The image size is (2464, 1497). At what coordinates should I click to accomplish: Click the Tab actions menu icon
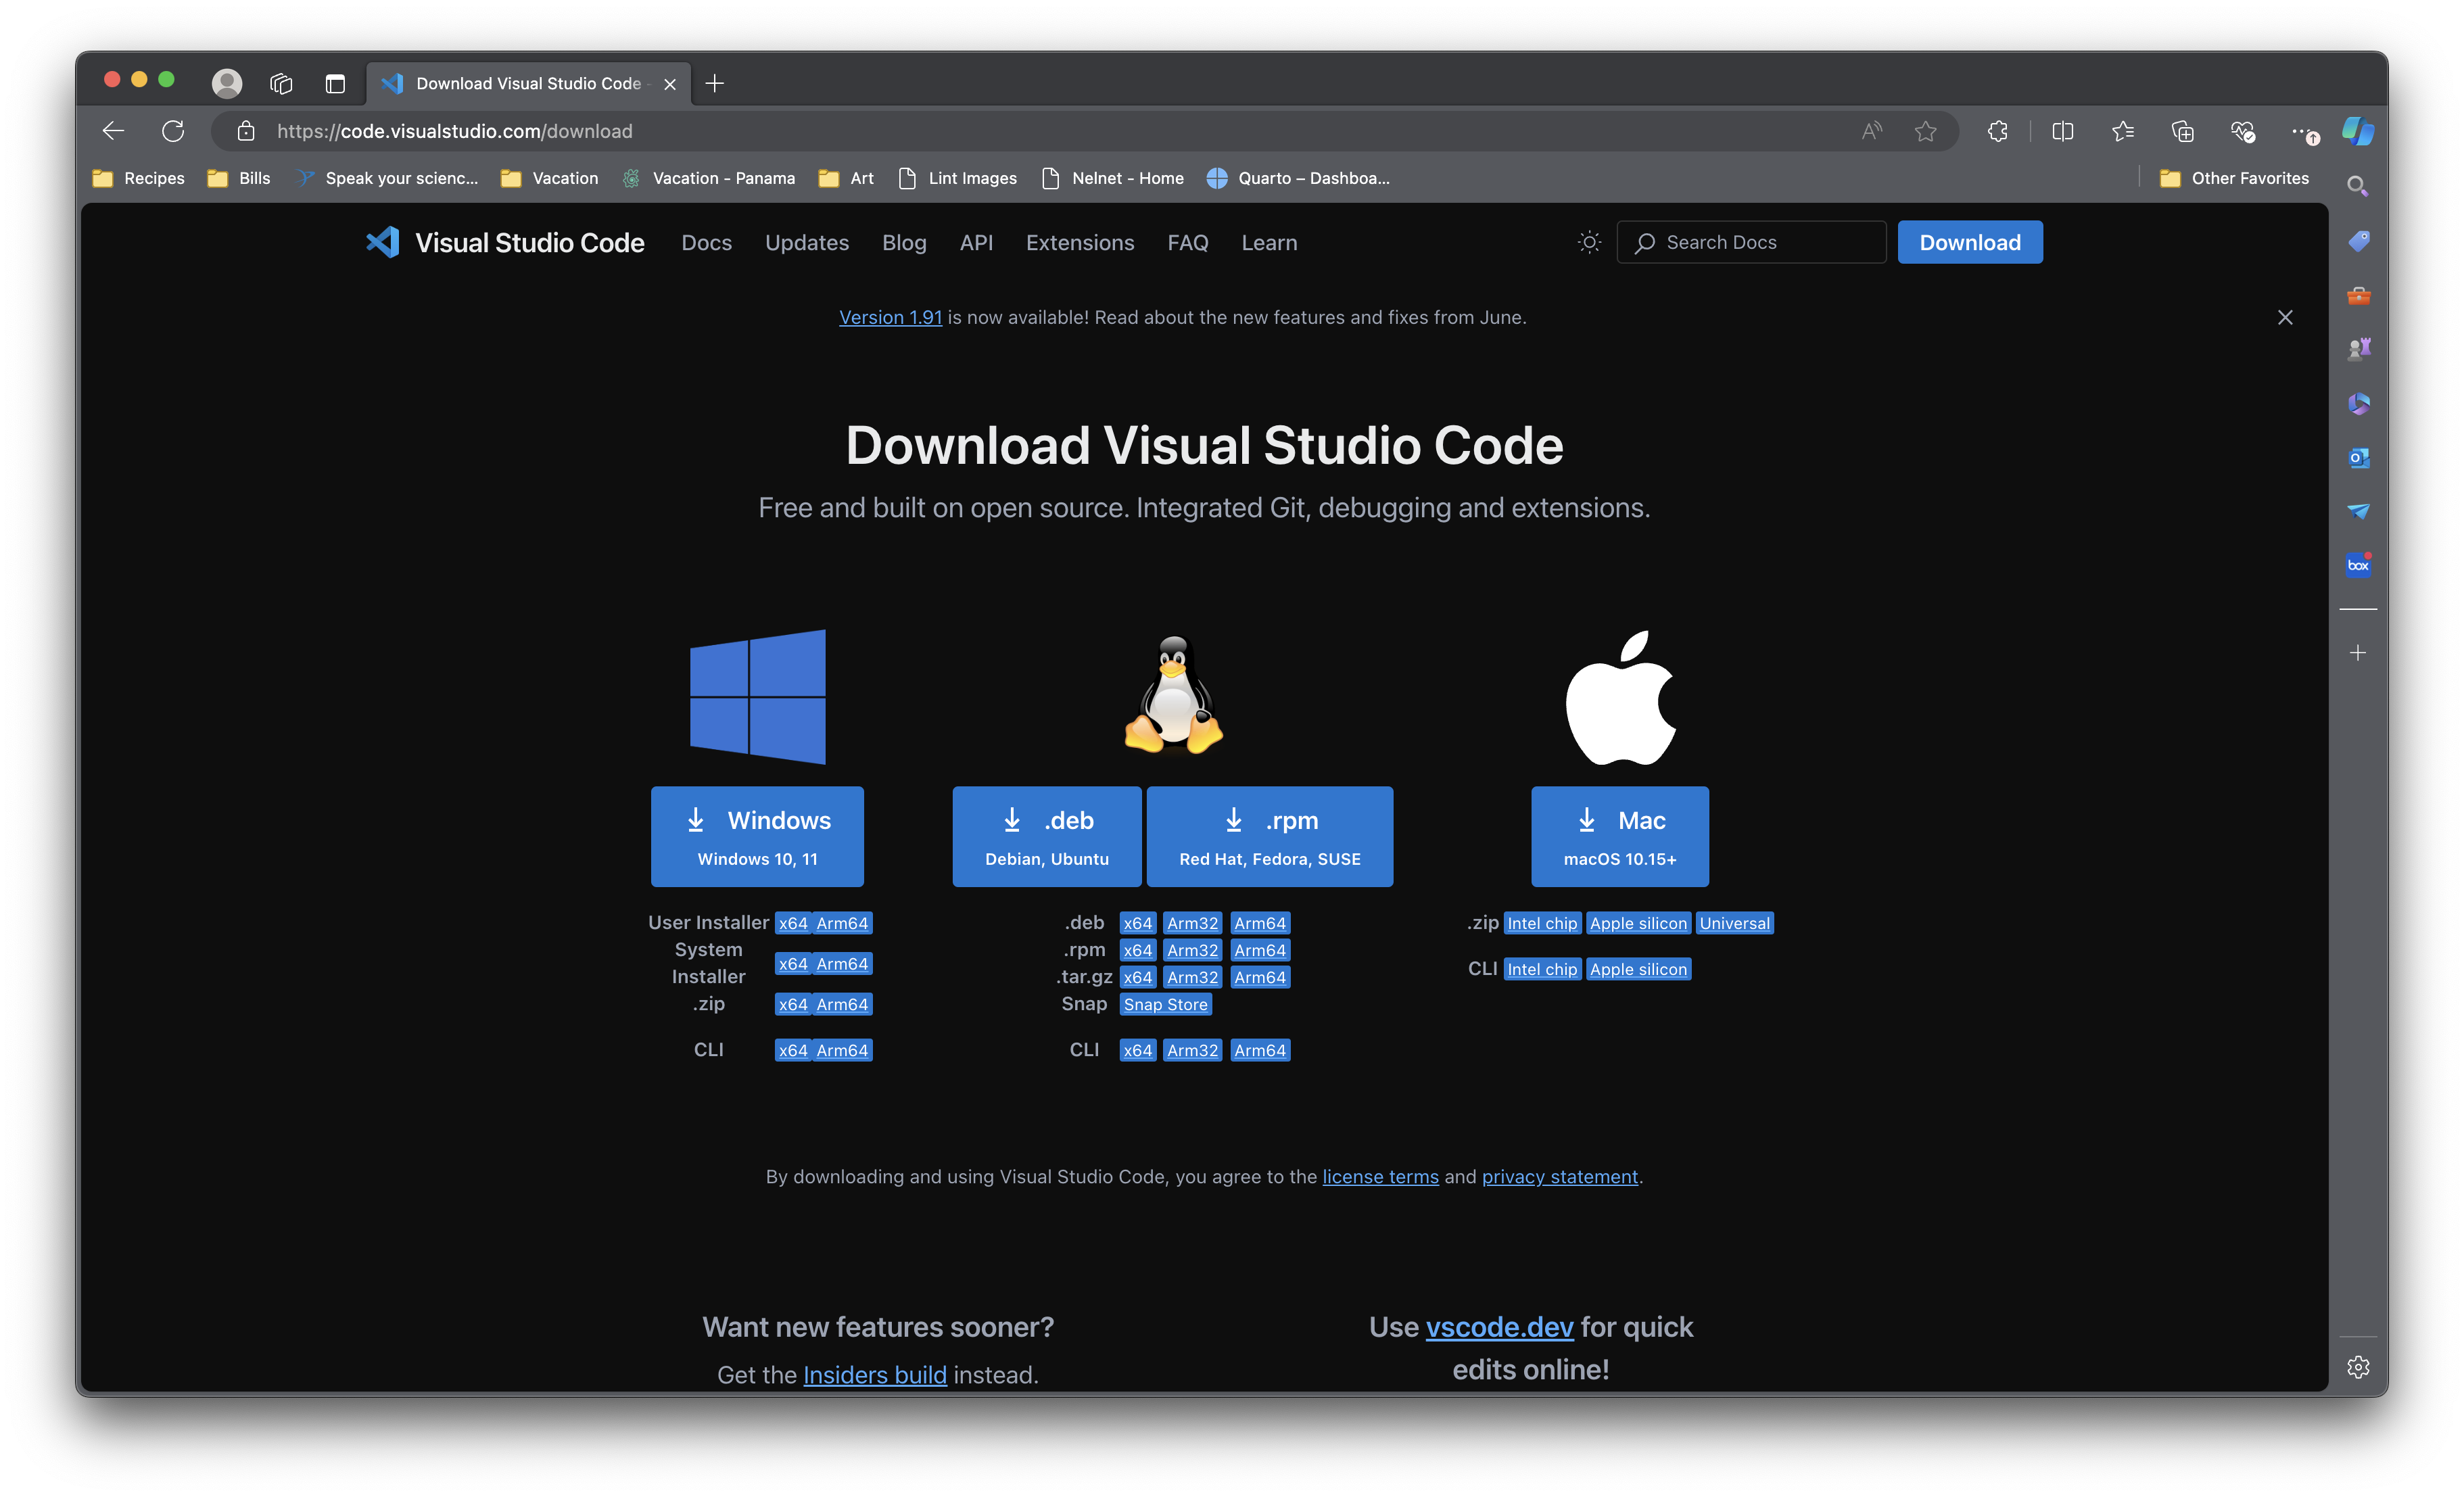tap(335, 83)
